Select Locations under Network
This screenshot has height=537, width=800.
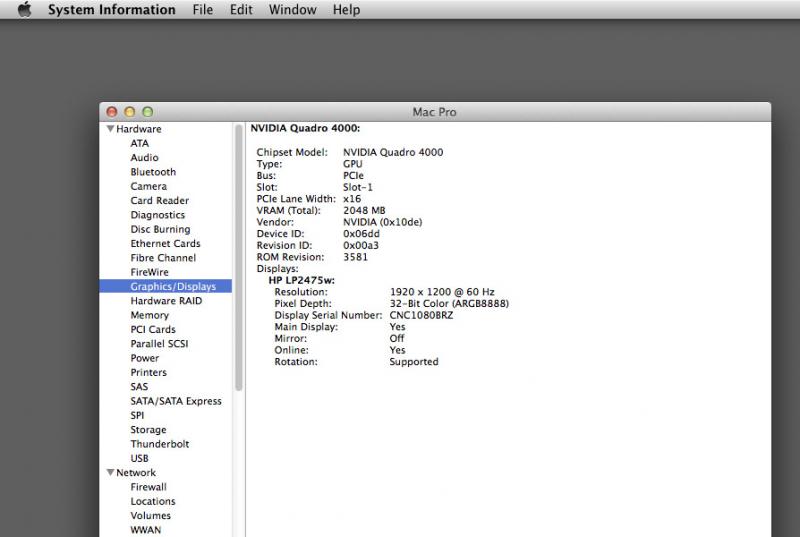coord(153,501)
